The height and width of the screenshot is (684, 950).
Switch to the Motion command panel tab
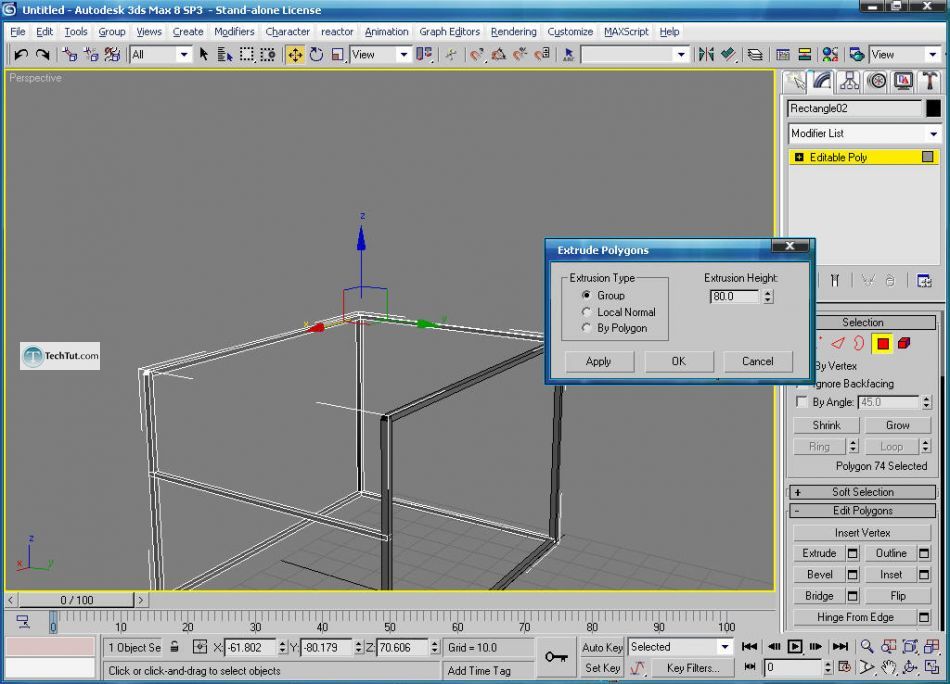tap(877, 81)
